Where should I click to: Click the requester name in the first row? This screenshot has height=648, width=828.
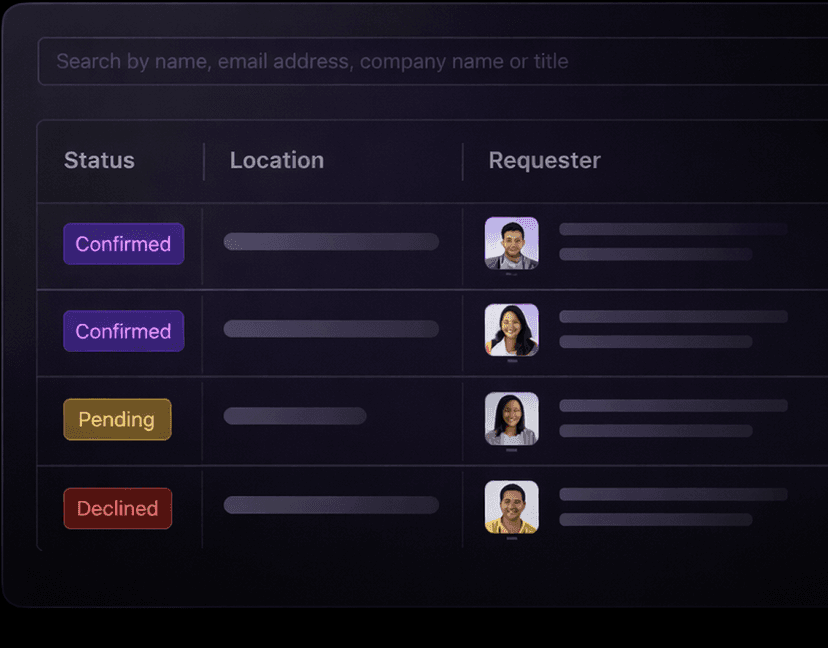[x=672, y=229]
